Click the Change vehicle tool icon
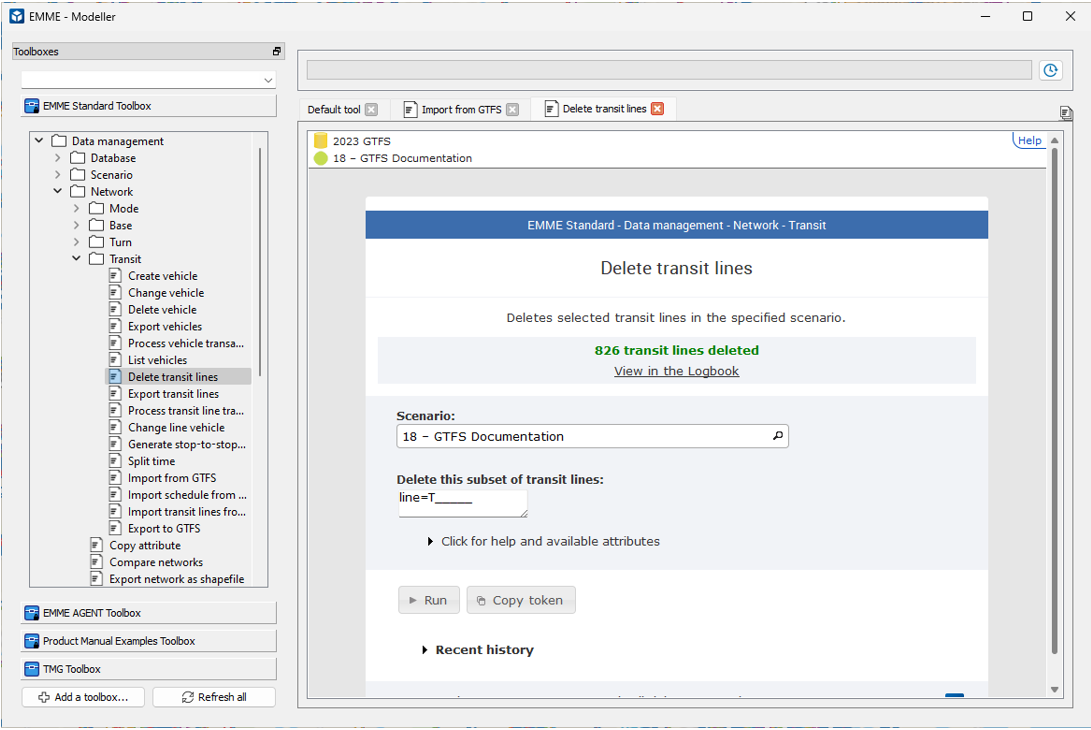This screenshot has width=1091, height=730. 116,292
